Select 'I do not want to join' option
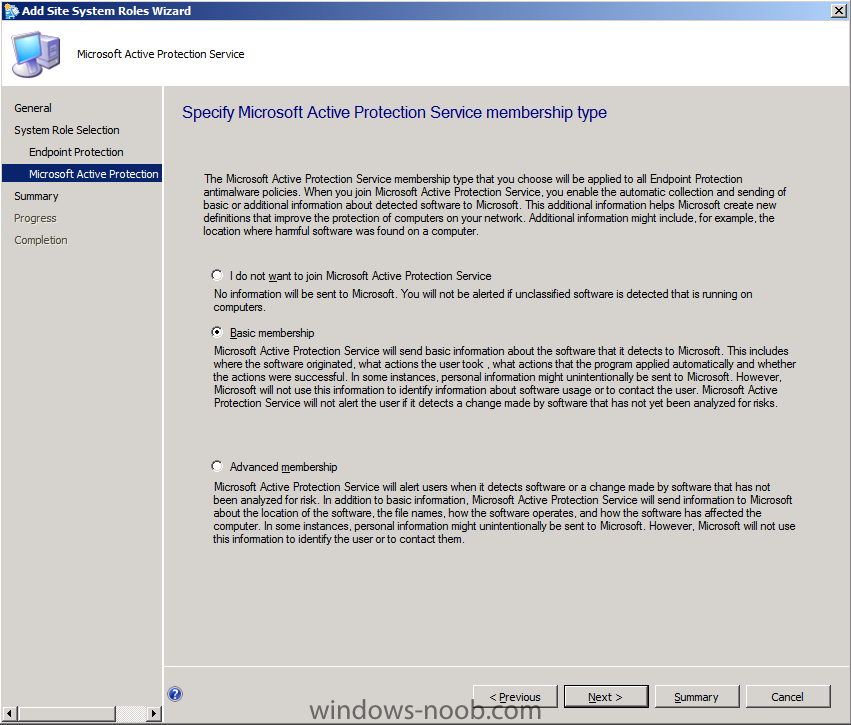Image resolution: width=851 pixels, height=725 pixels. (217, 275)
